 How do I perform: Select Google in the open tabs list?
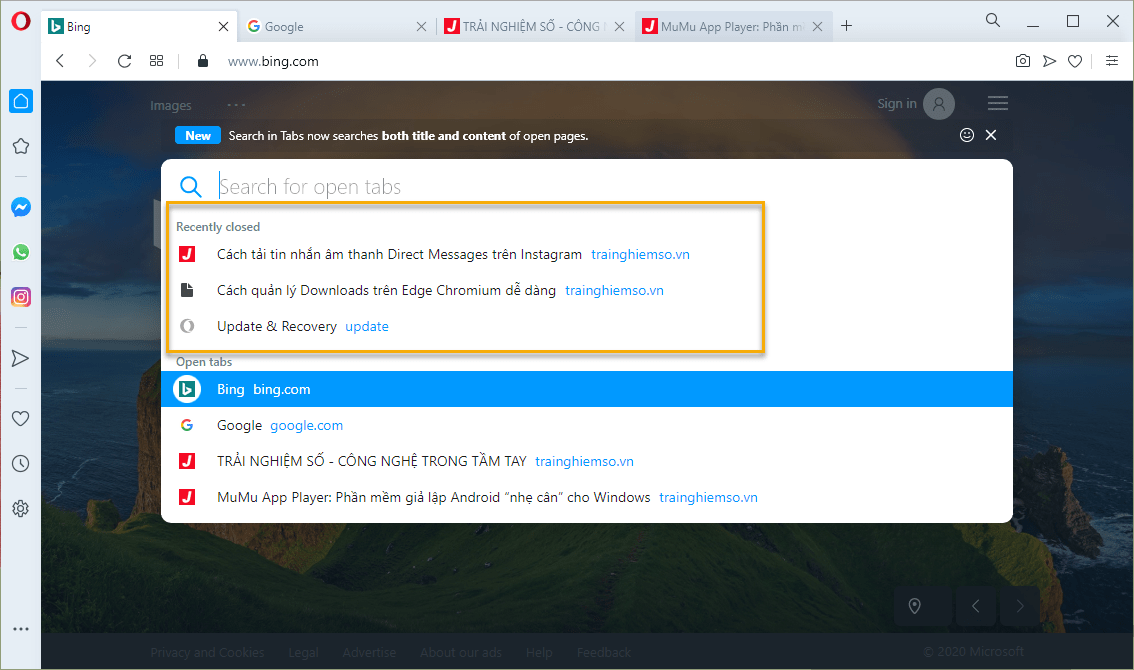coord(587,425)
